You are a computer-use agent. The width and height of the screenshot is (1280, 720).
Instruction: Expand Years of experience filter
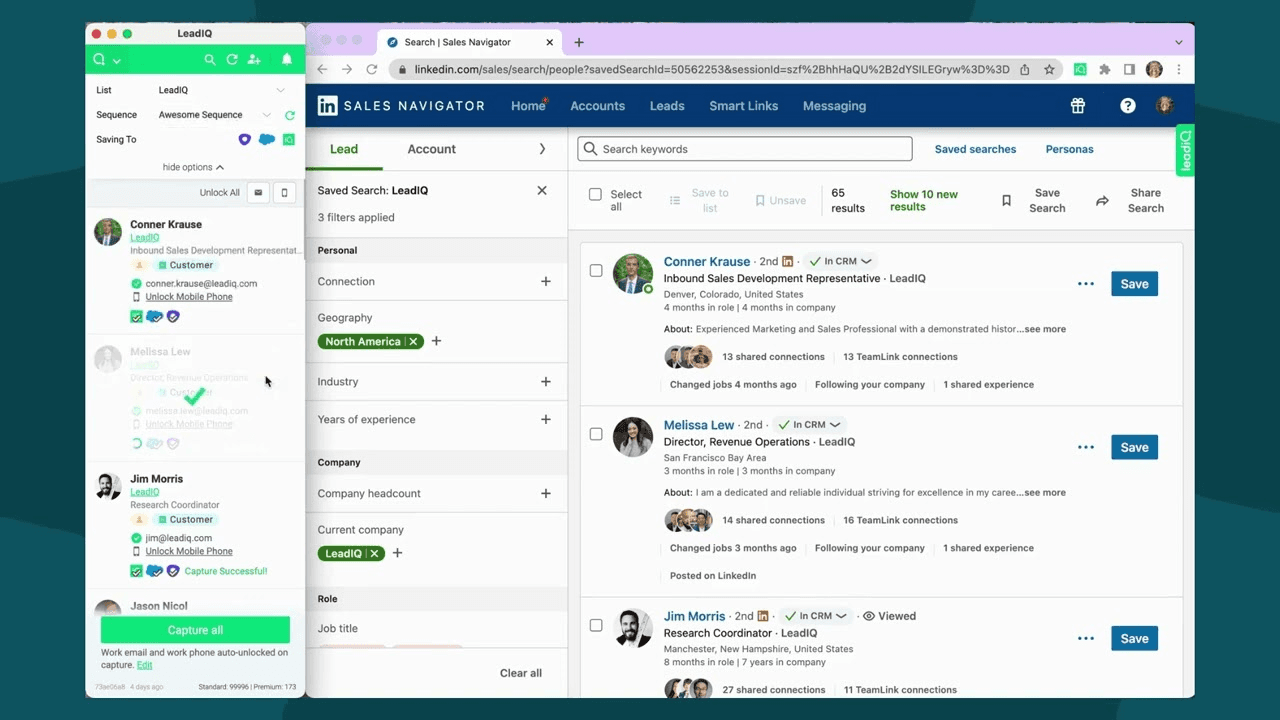546,420
